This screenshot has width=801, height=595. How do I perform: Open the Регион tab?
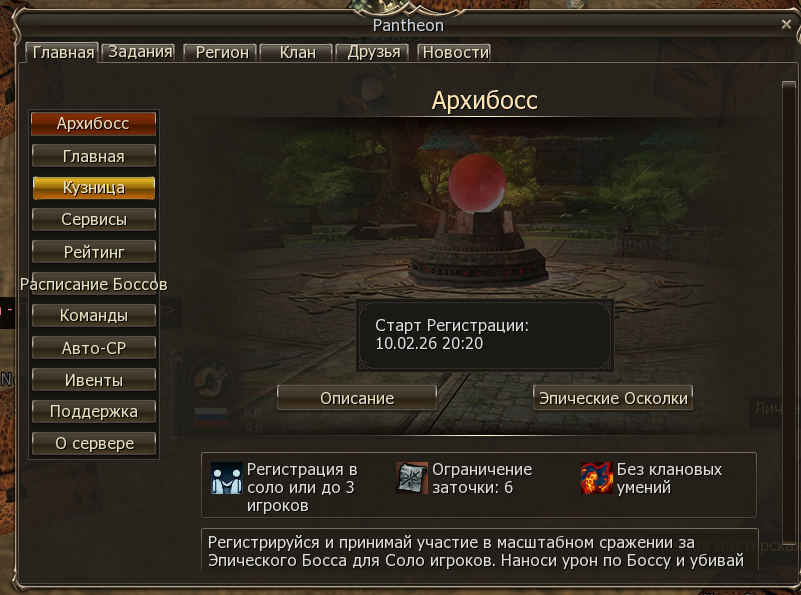click(222, 52)
